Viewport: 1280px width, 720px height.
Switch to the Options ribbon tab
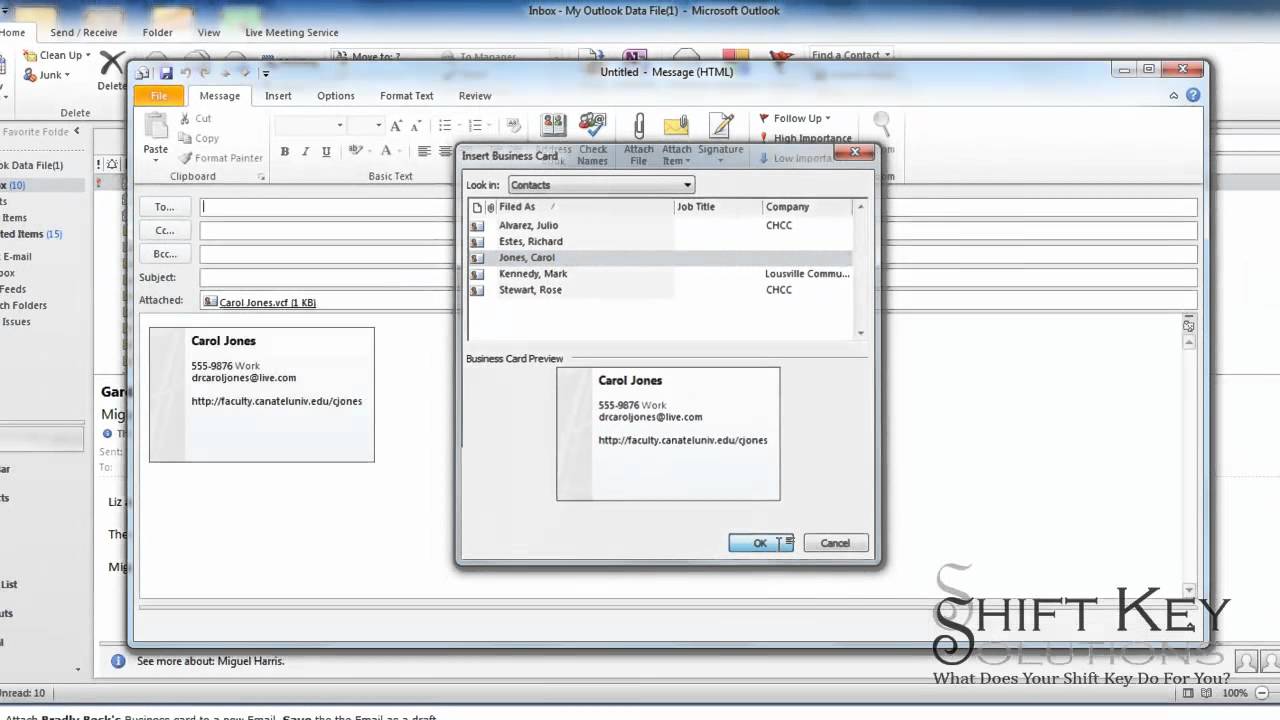[335, 96]
